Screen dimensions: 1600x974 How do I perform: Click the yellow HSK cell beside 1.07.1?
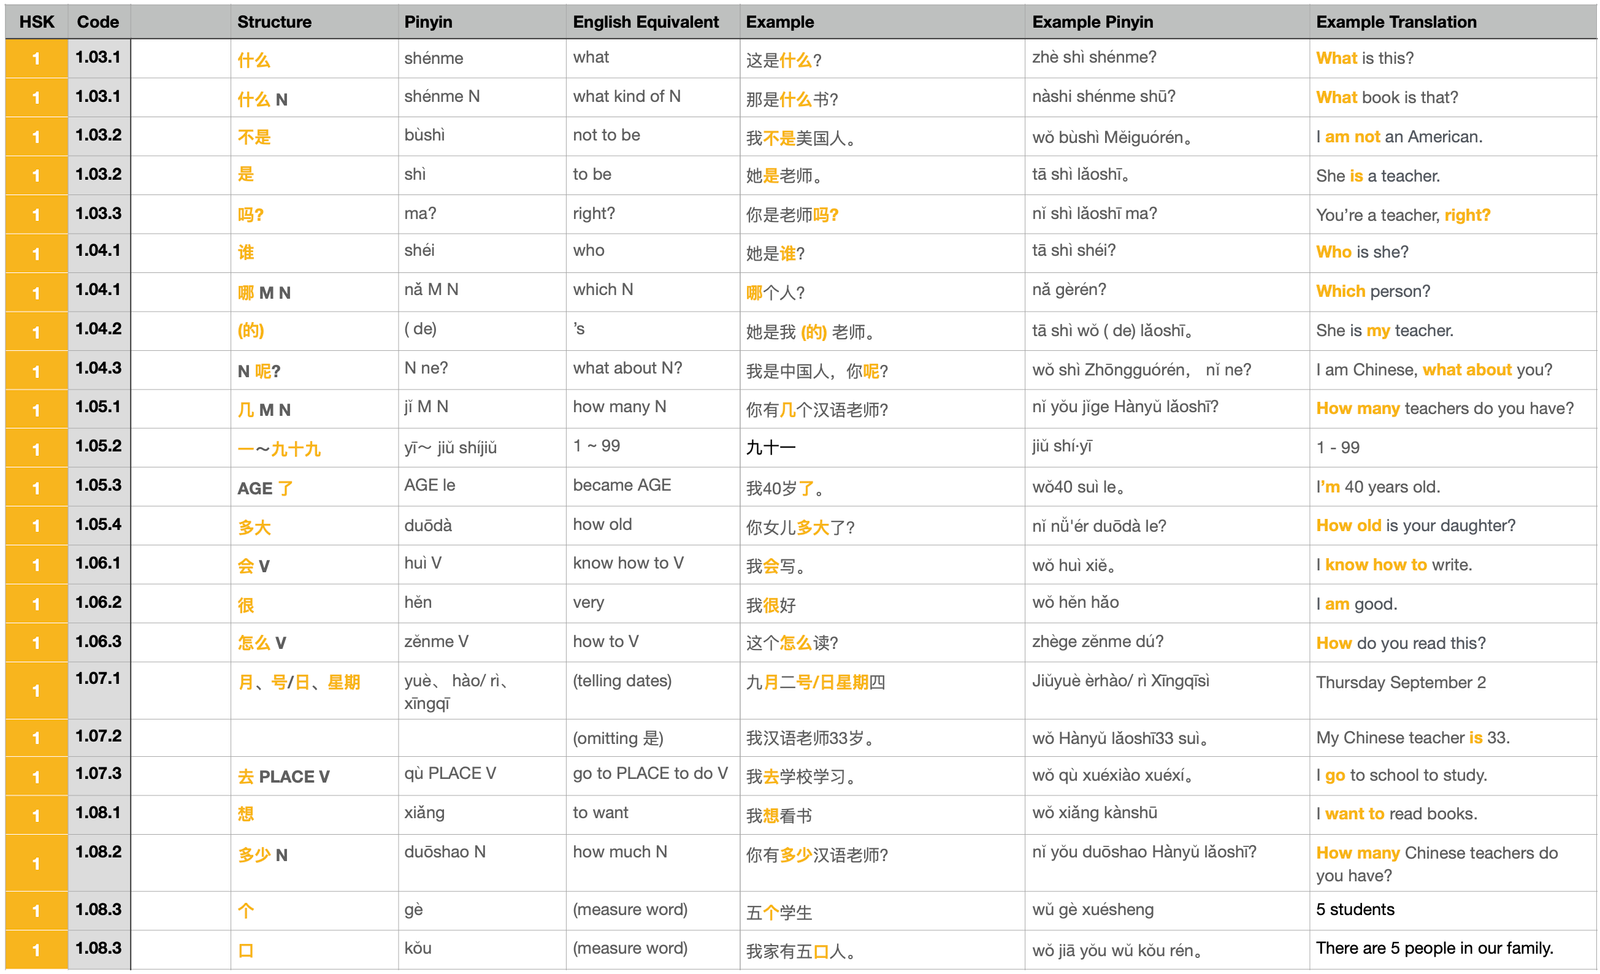pos(37,690)
